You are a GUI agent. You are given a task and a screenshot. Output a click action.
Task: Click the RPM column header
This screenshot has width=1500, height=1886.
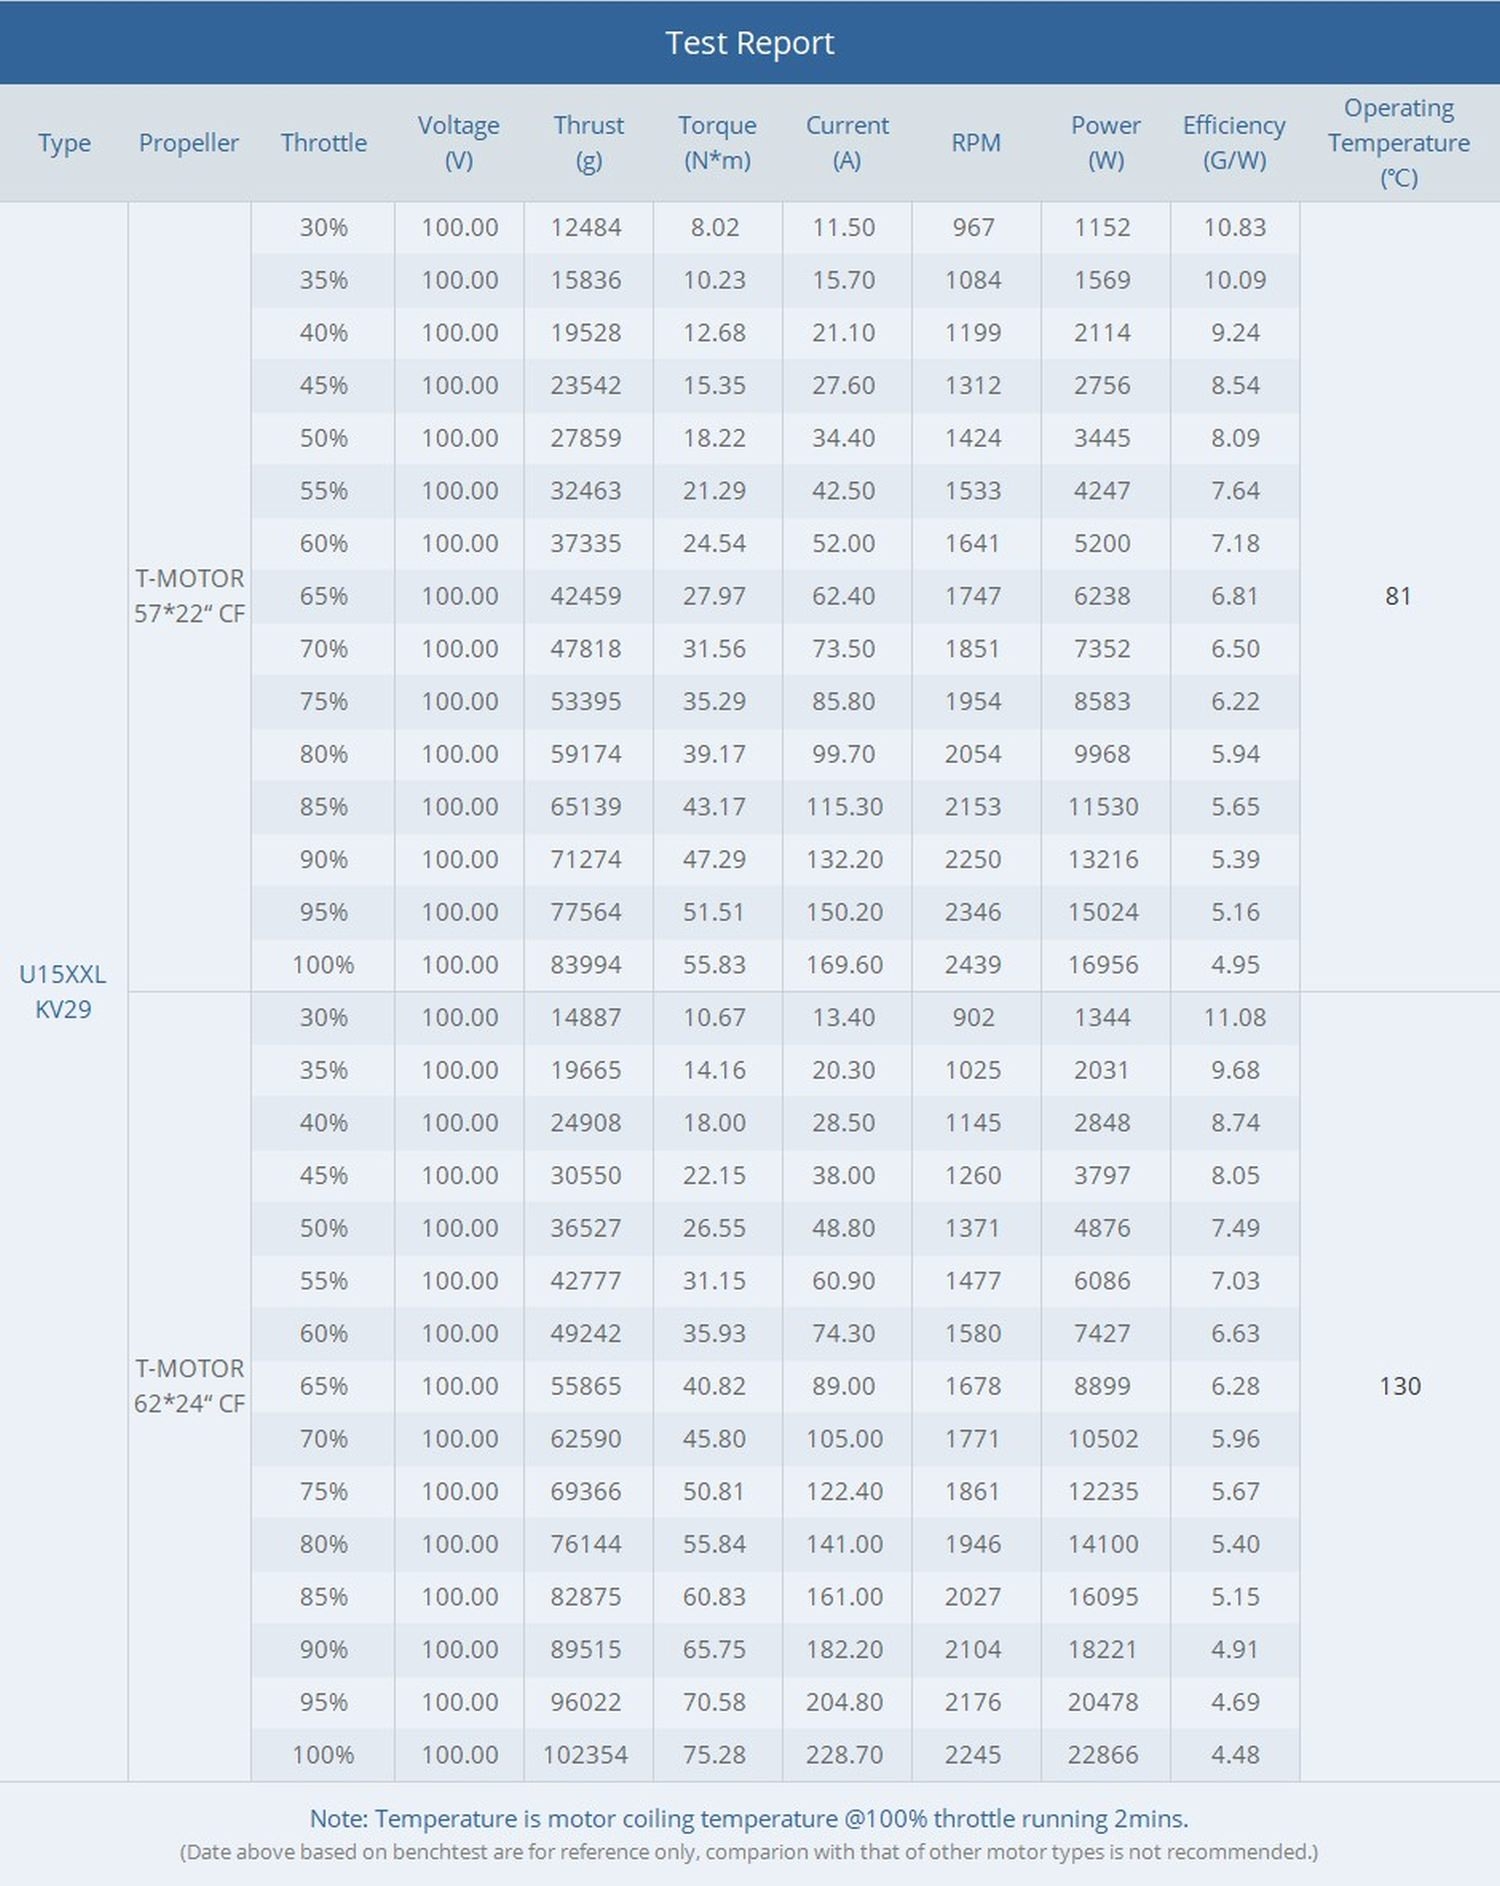pyautogui.click(x=975, y=143)
